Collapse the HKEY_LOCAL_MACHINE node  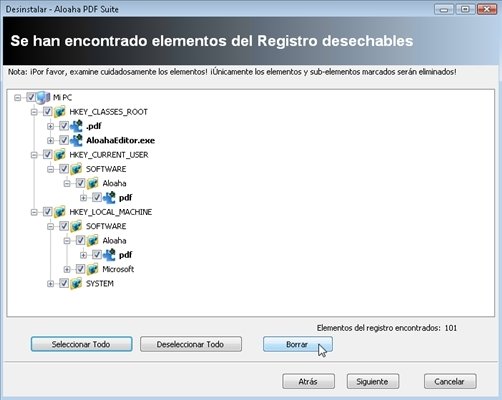(x=34, y=212)
